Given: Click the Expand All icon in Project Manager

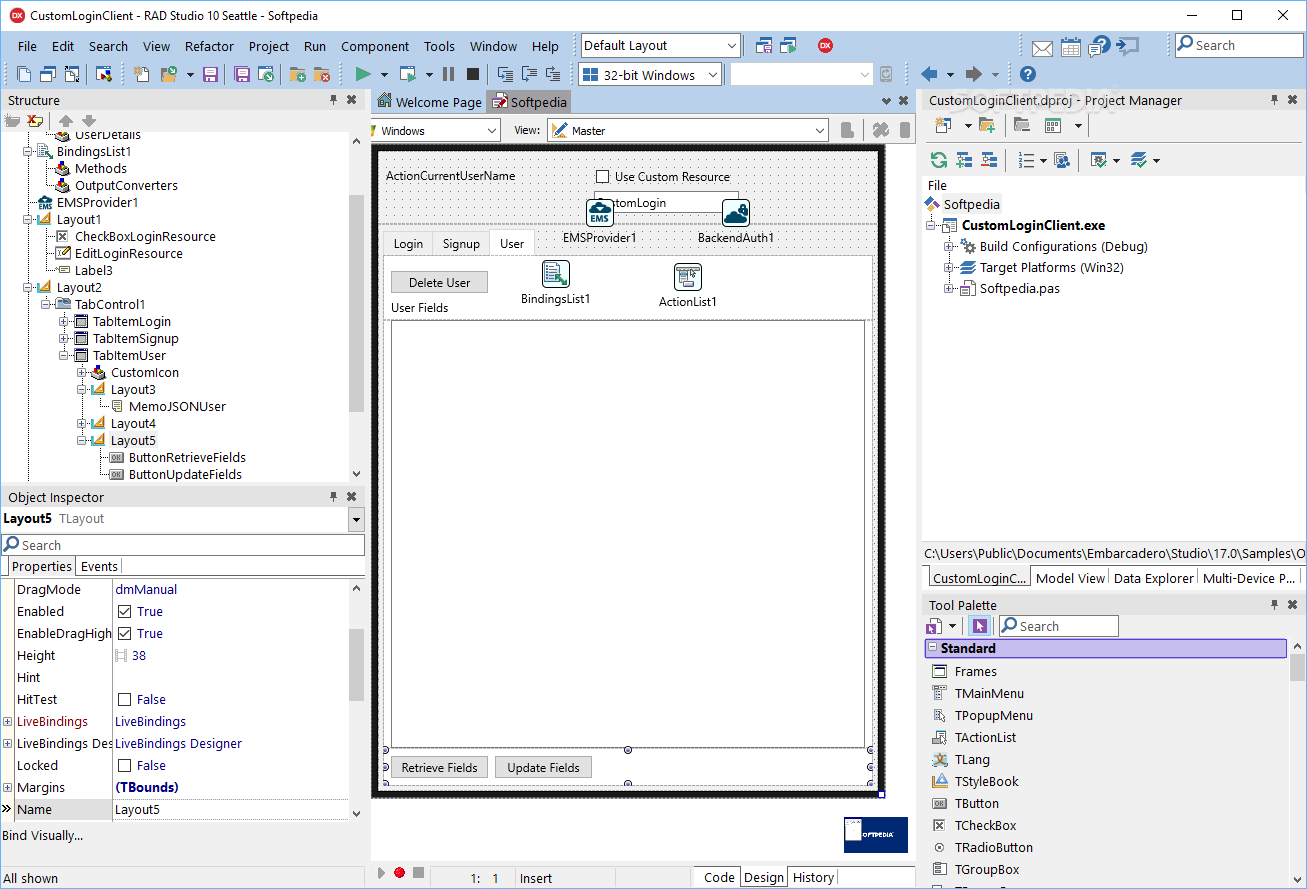Looking at the screenshot, I should (x=964, y=160).
